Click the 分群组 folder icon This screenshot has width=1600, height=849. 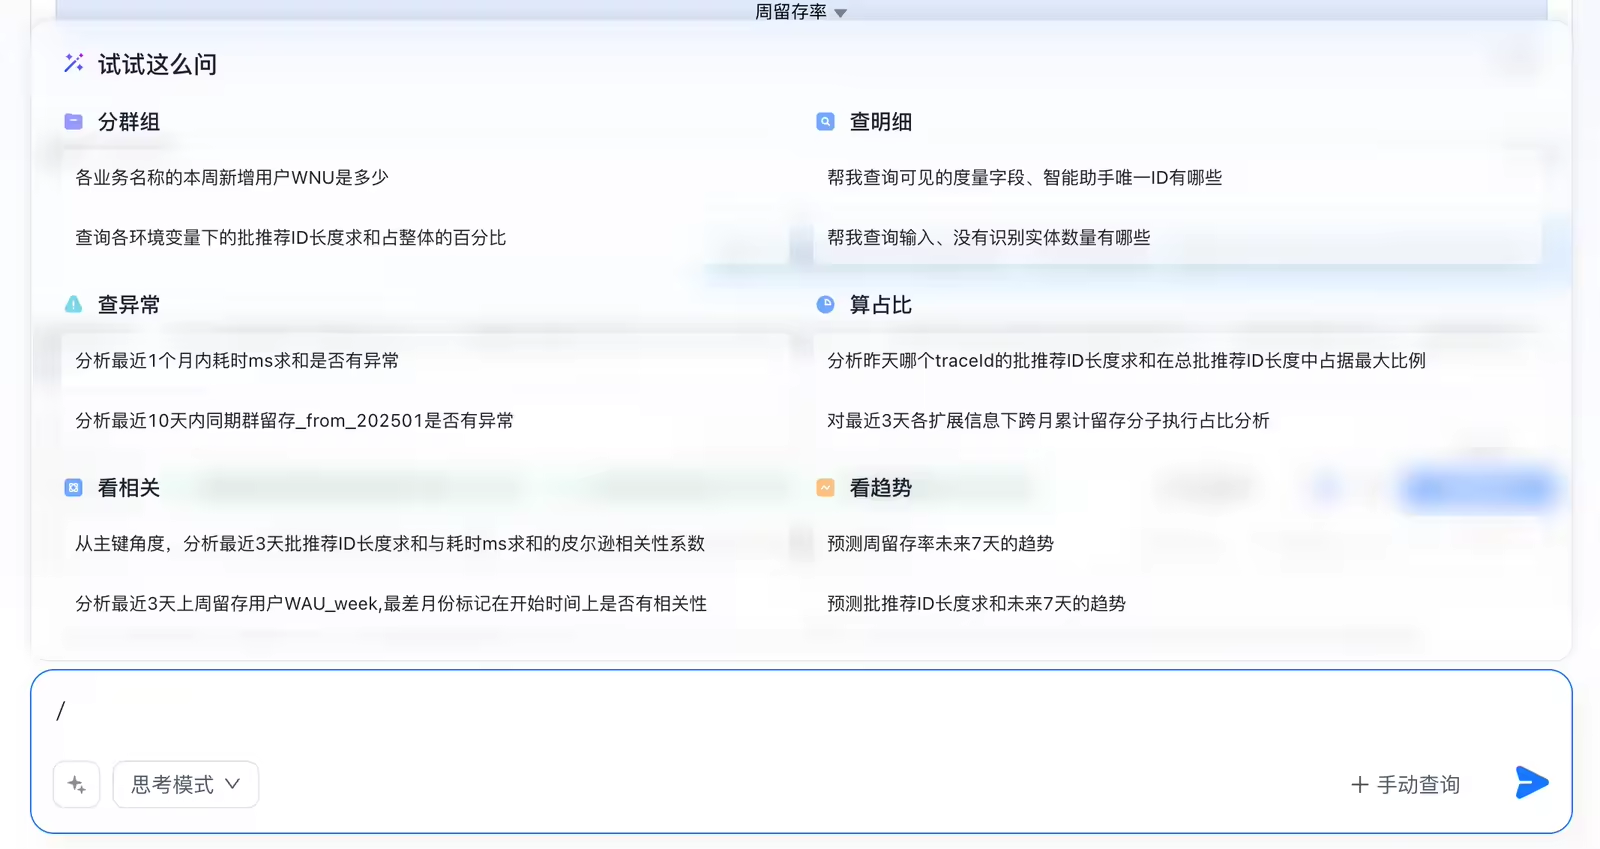point(74,122)
